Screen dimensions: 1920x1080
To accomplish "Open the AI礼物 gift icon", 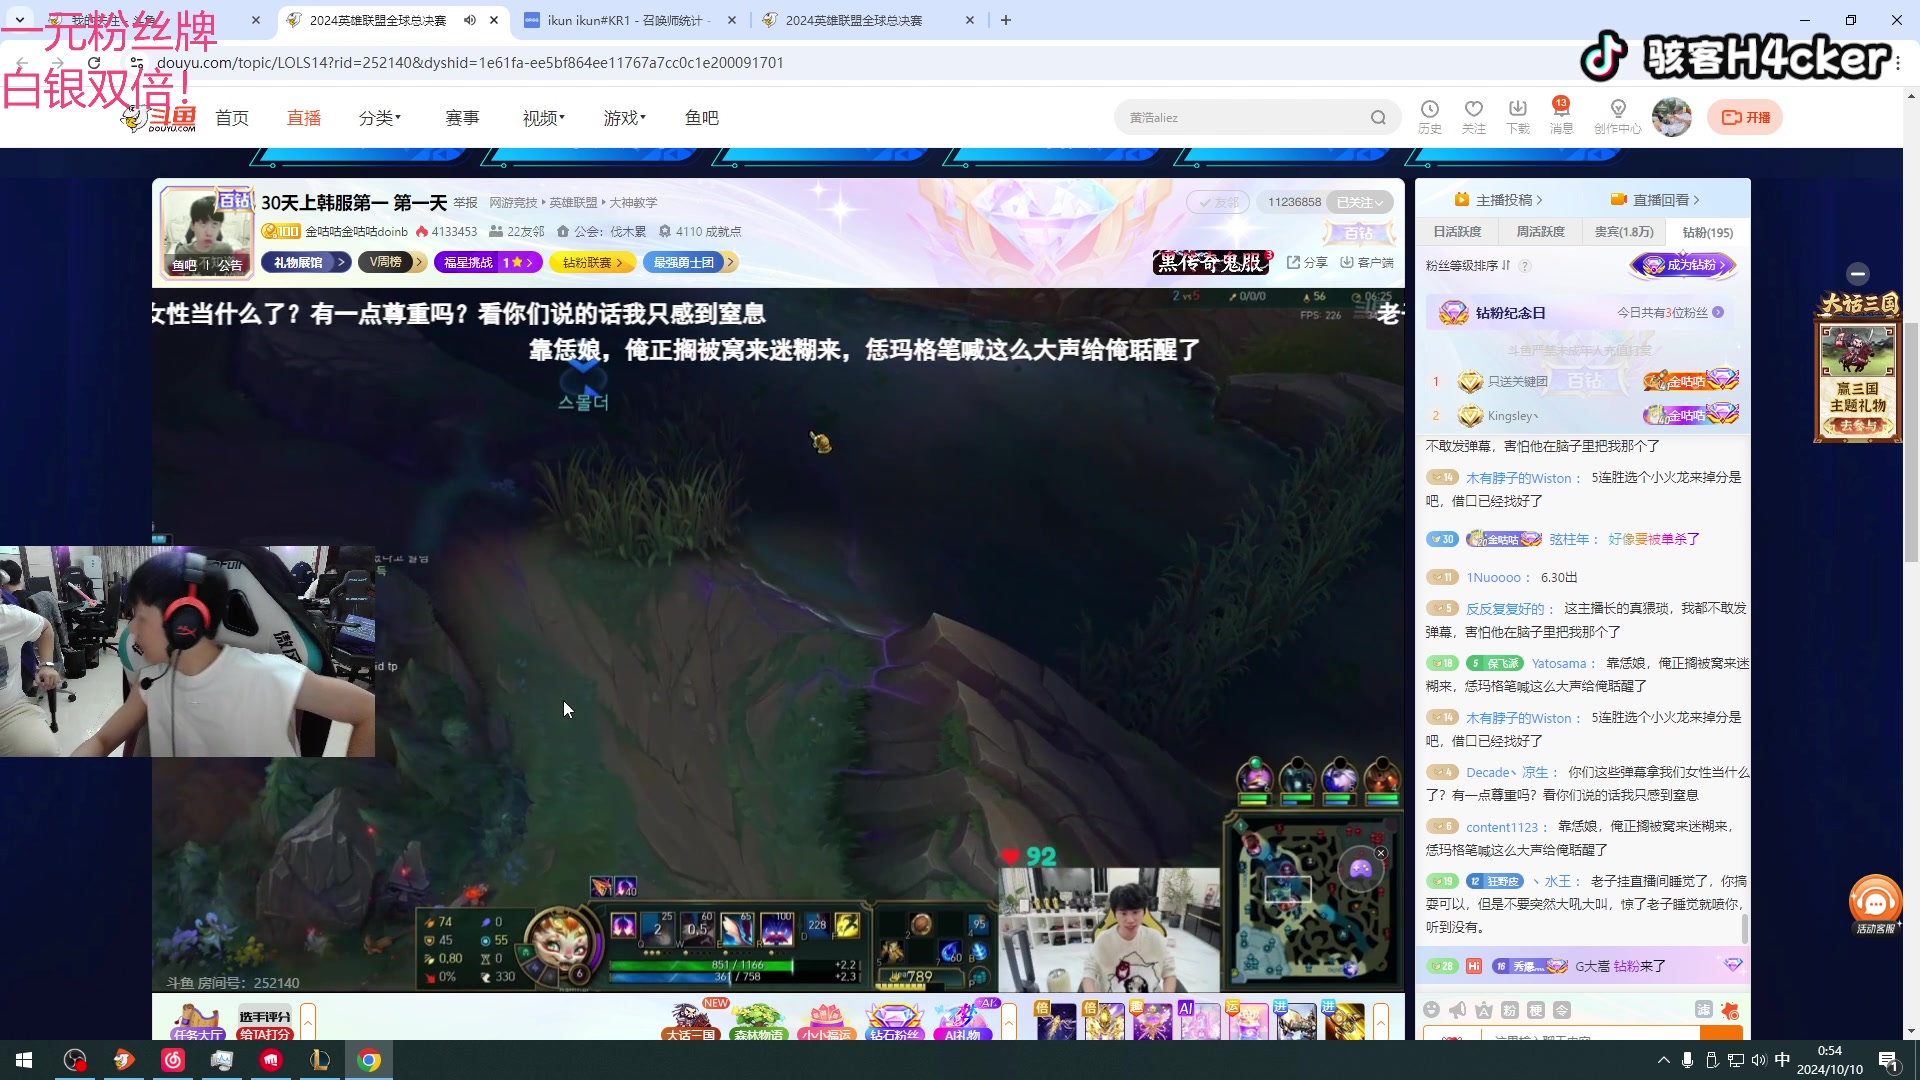I will (962, 1022).
